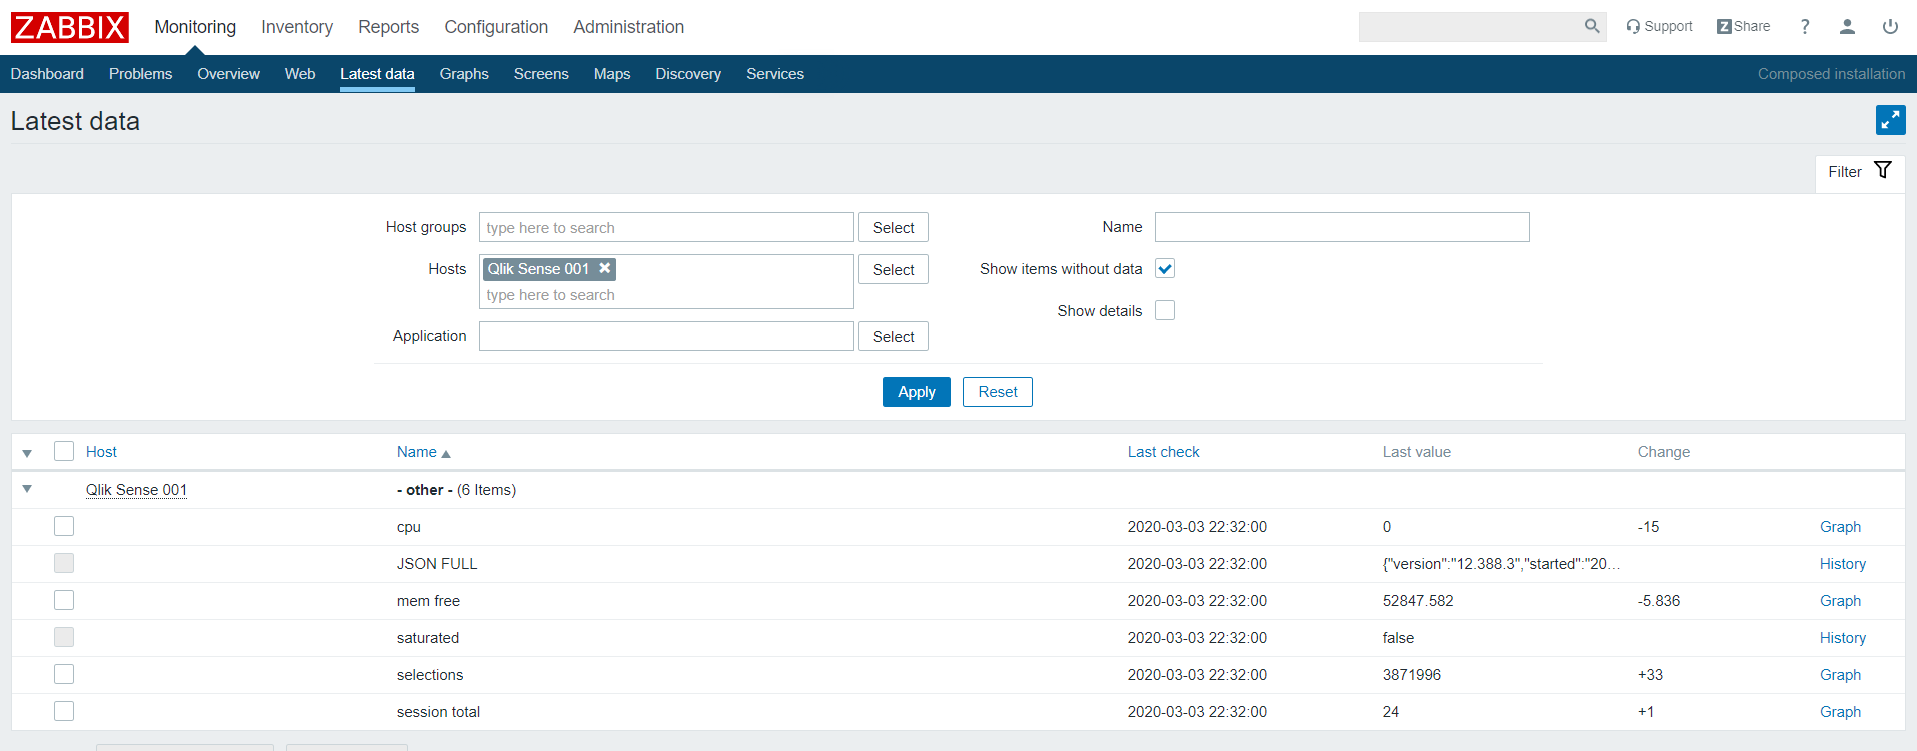This screenshot has height=751, width=1917.
Task: Click the search magnifier icon
Action: [x=1591, y=27]
